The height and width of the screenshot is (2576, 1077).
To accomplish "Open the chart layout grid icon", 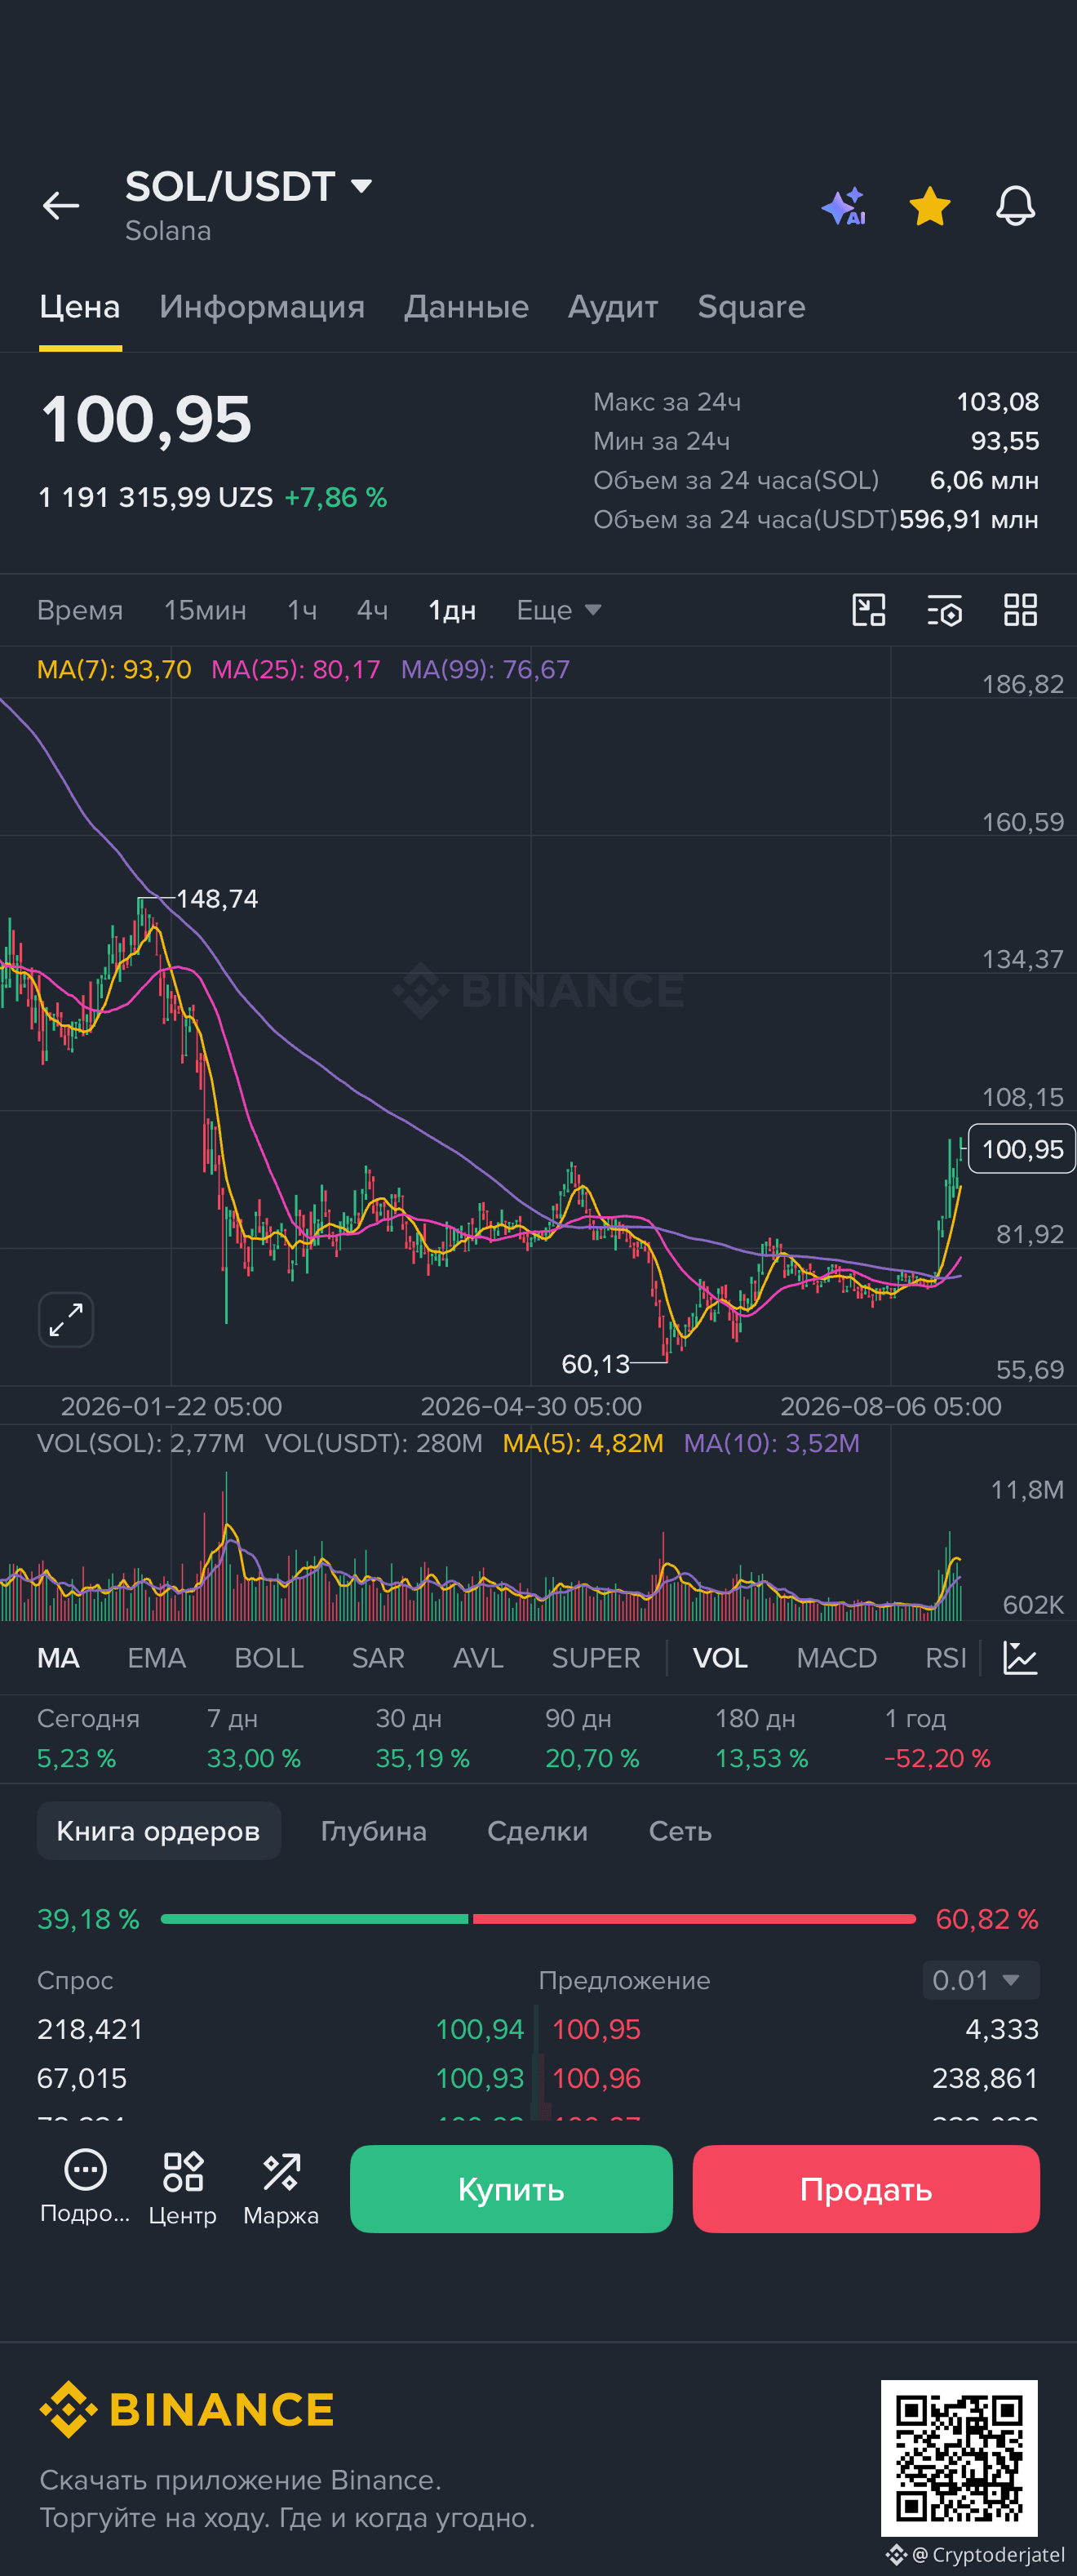I will point(1020,610).
